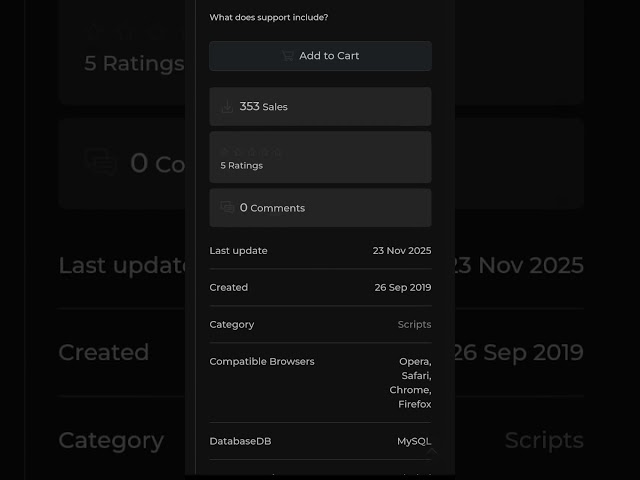This screenshot has width=640, height=480.
Task: Click the MySQL database value
Action: (x=414, y=441)
